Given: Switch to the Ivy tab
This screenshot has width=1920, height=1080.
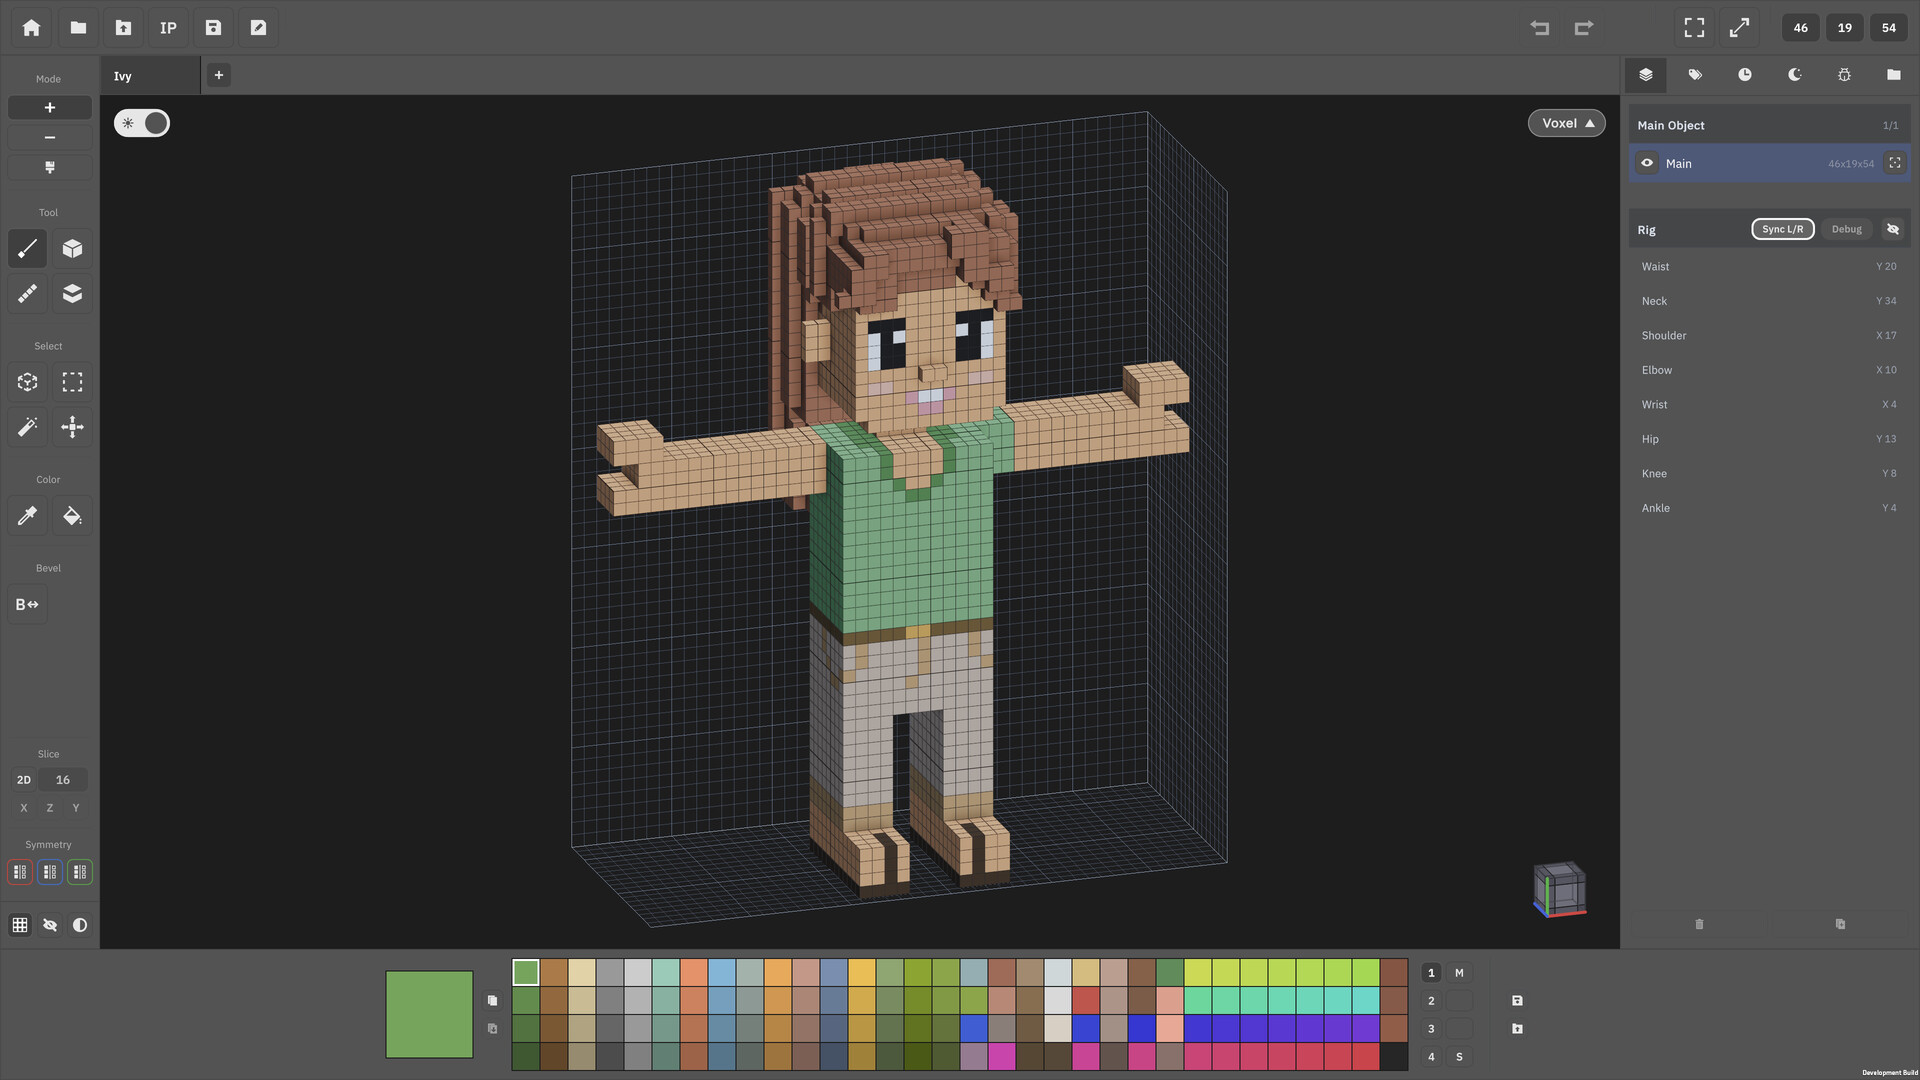Looking at the screenshot, I should (150, 76).
